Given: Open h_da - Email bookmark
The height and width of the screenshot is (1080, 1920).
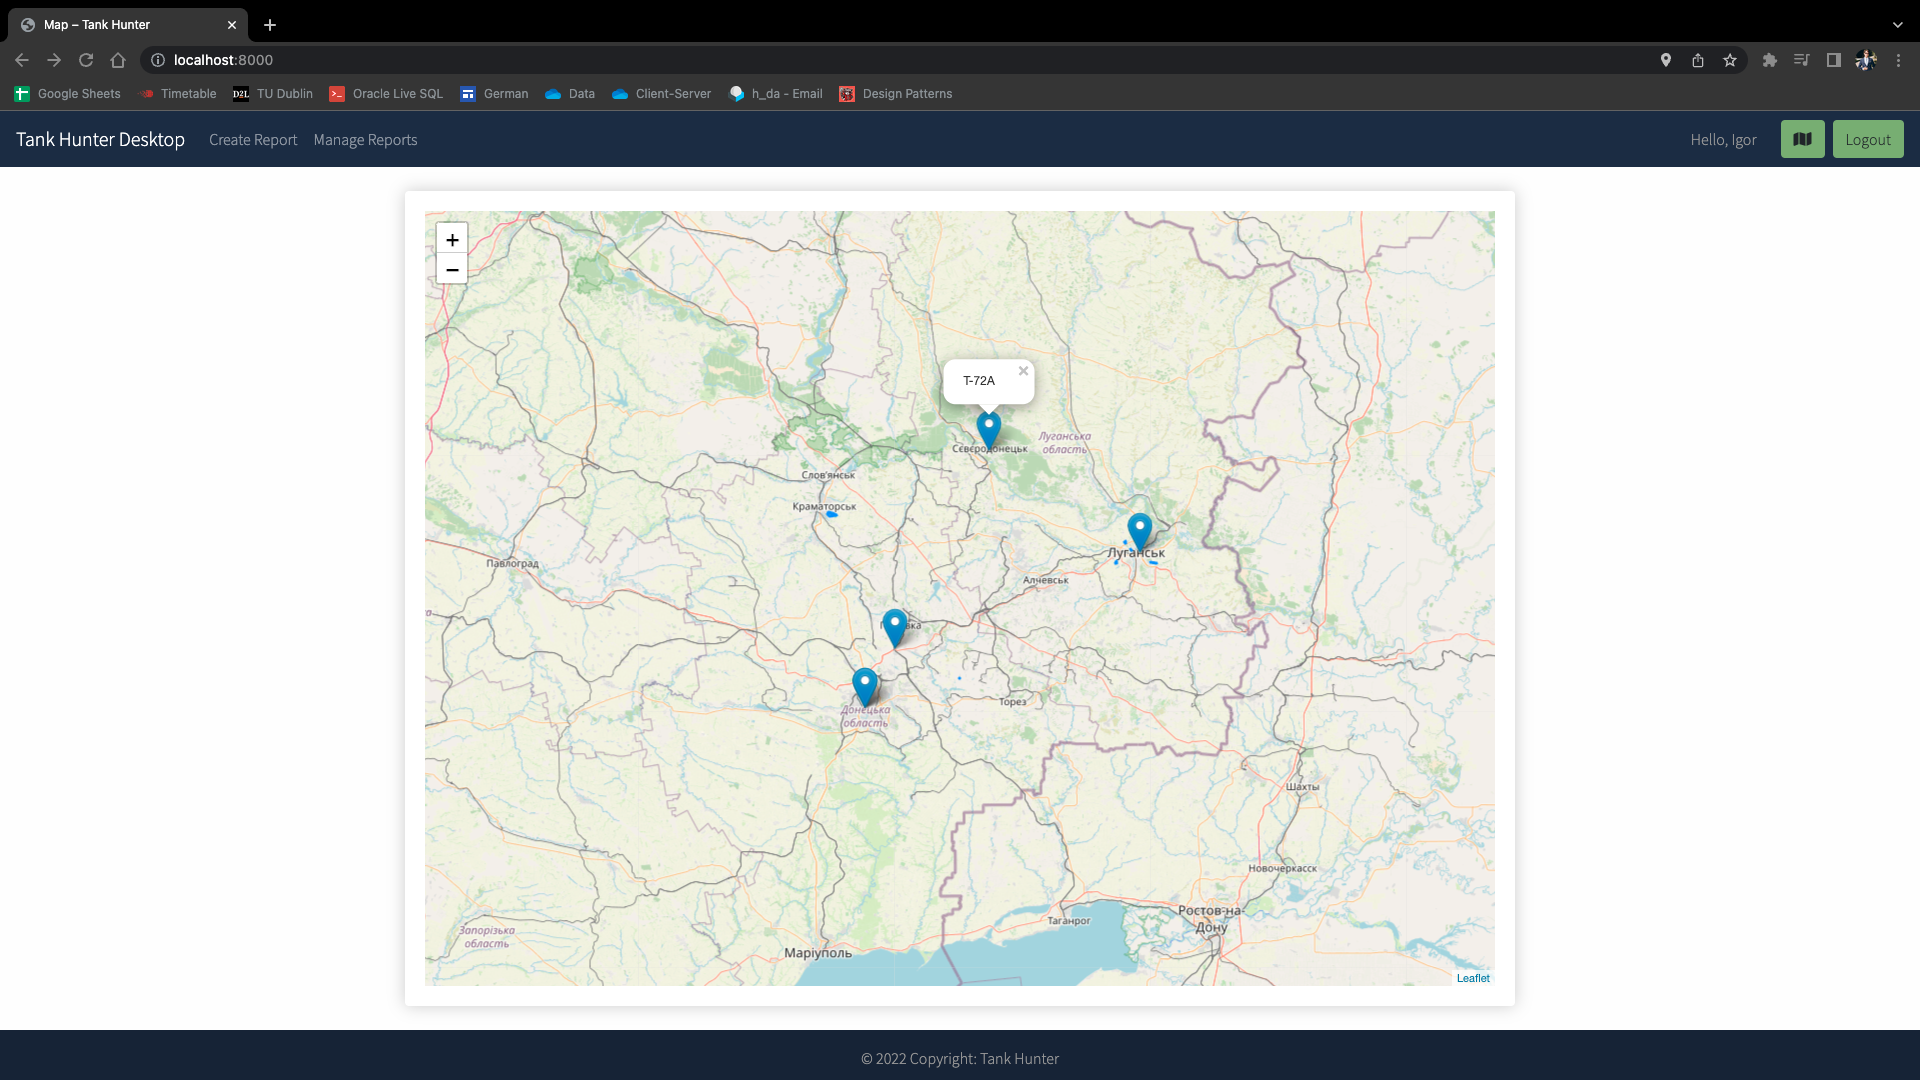Looking at the screenshot, I should 776,94.
